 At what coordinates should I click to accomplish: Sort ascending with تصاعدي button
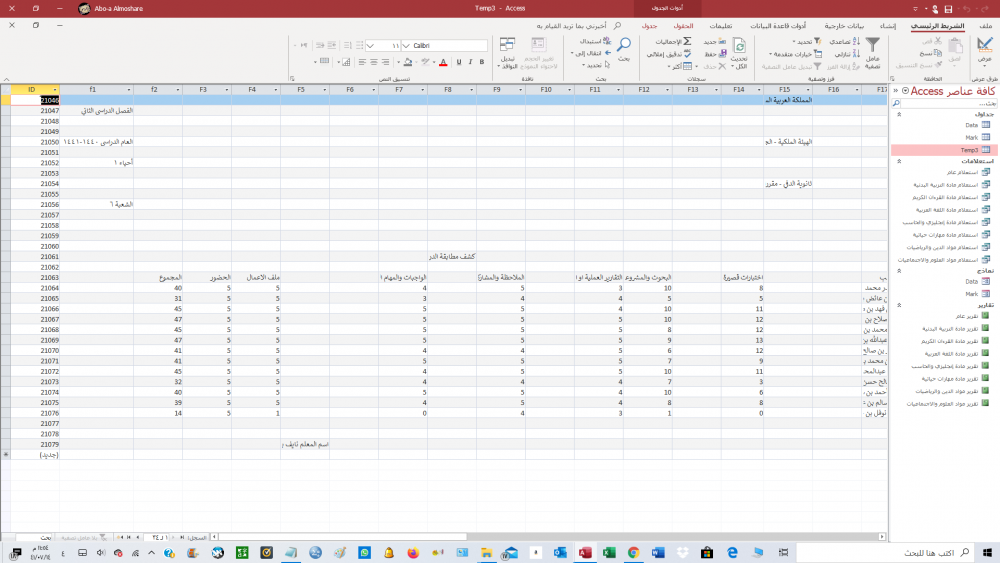(846, 41)
